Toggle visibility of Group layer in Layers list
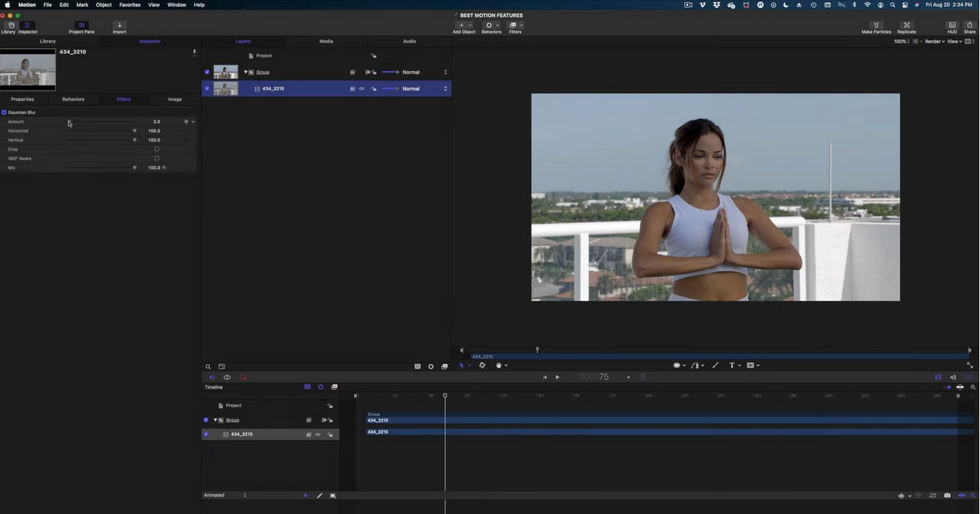Viewport: 980px width, 514px height. [x=207, y=72]
